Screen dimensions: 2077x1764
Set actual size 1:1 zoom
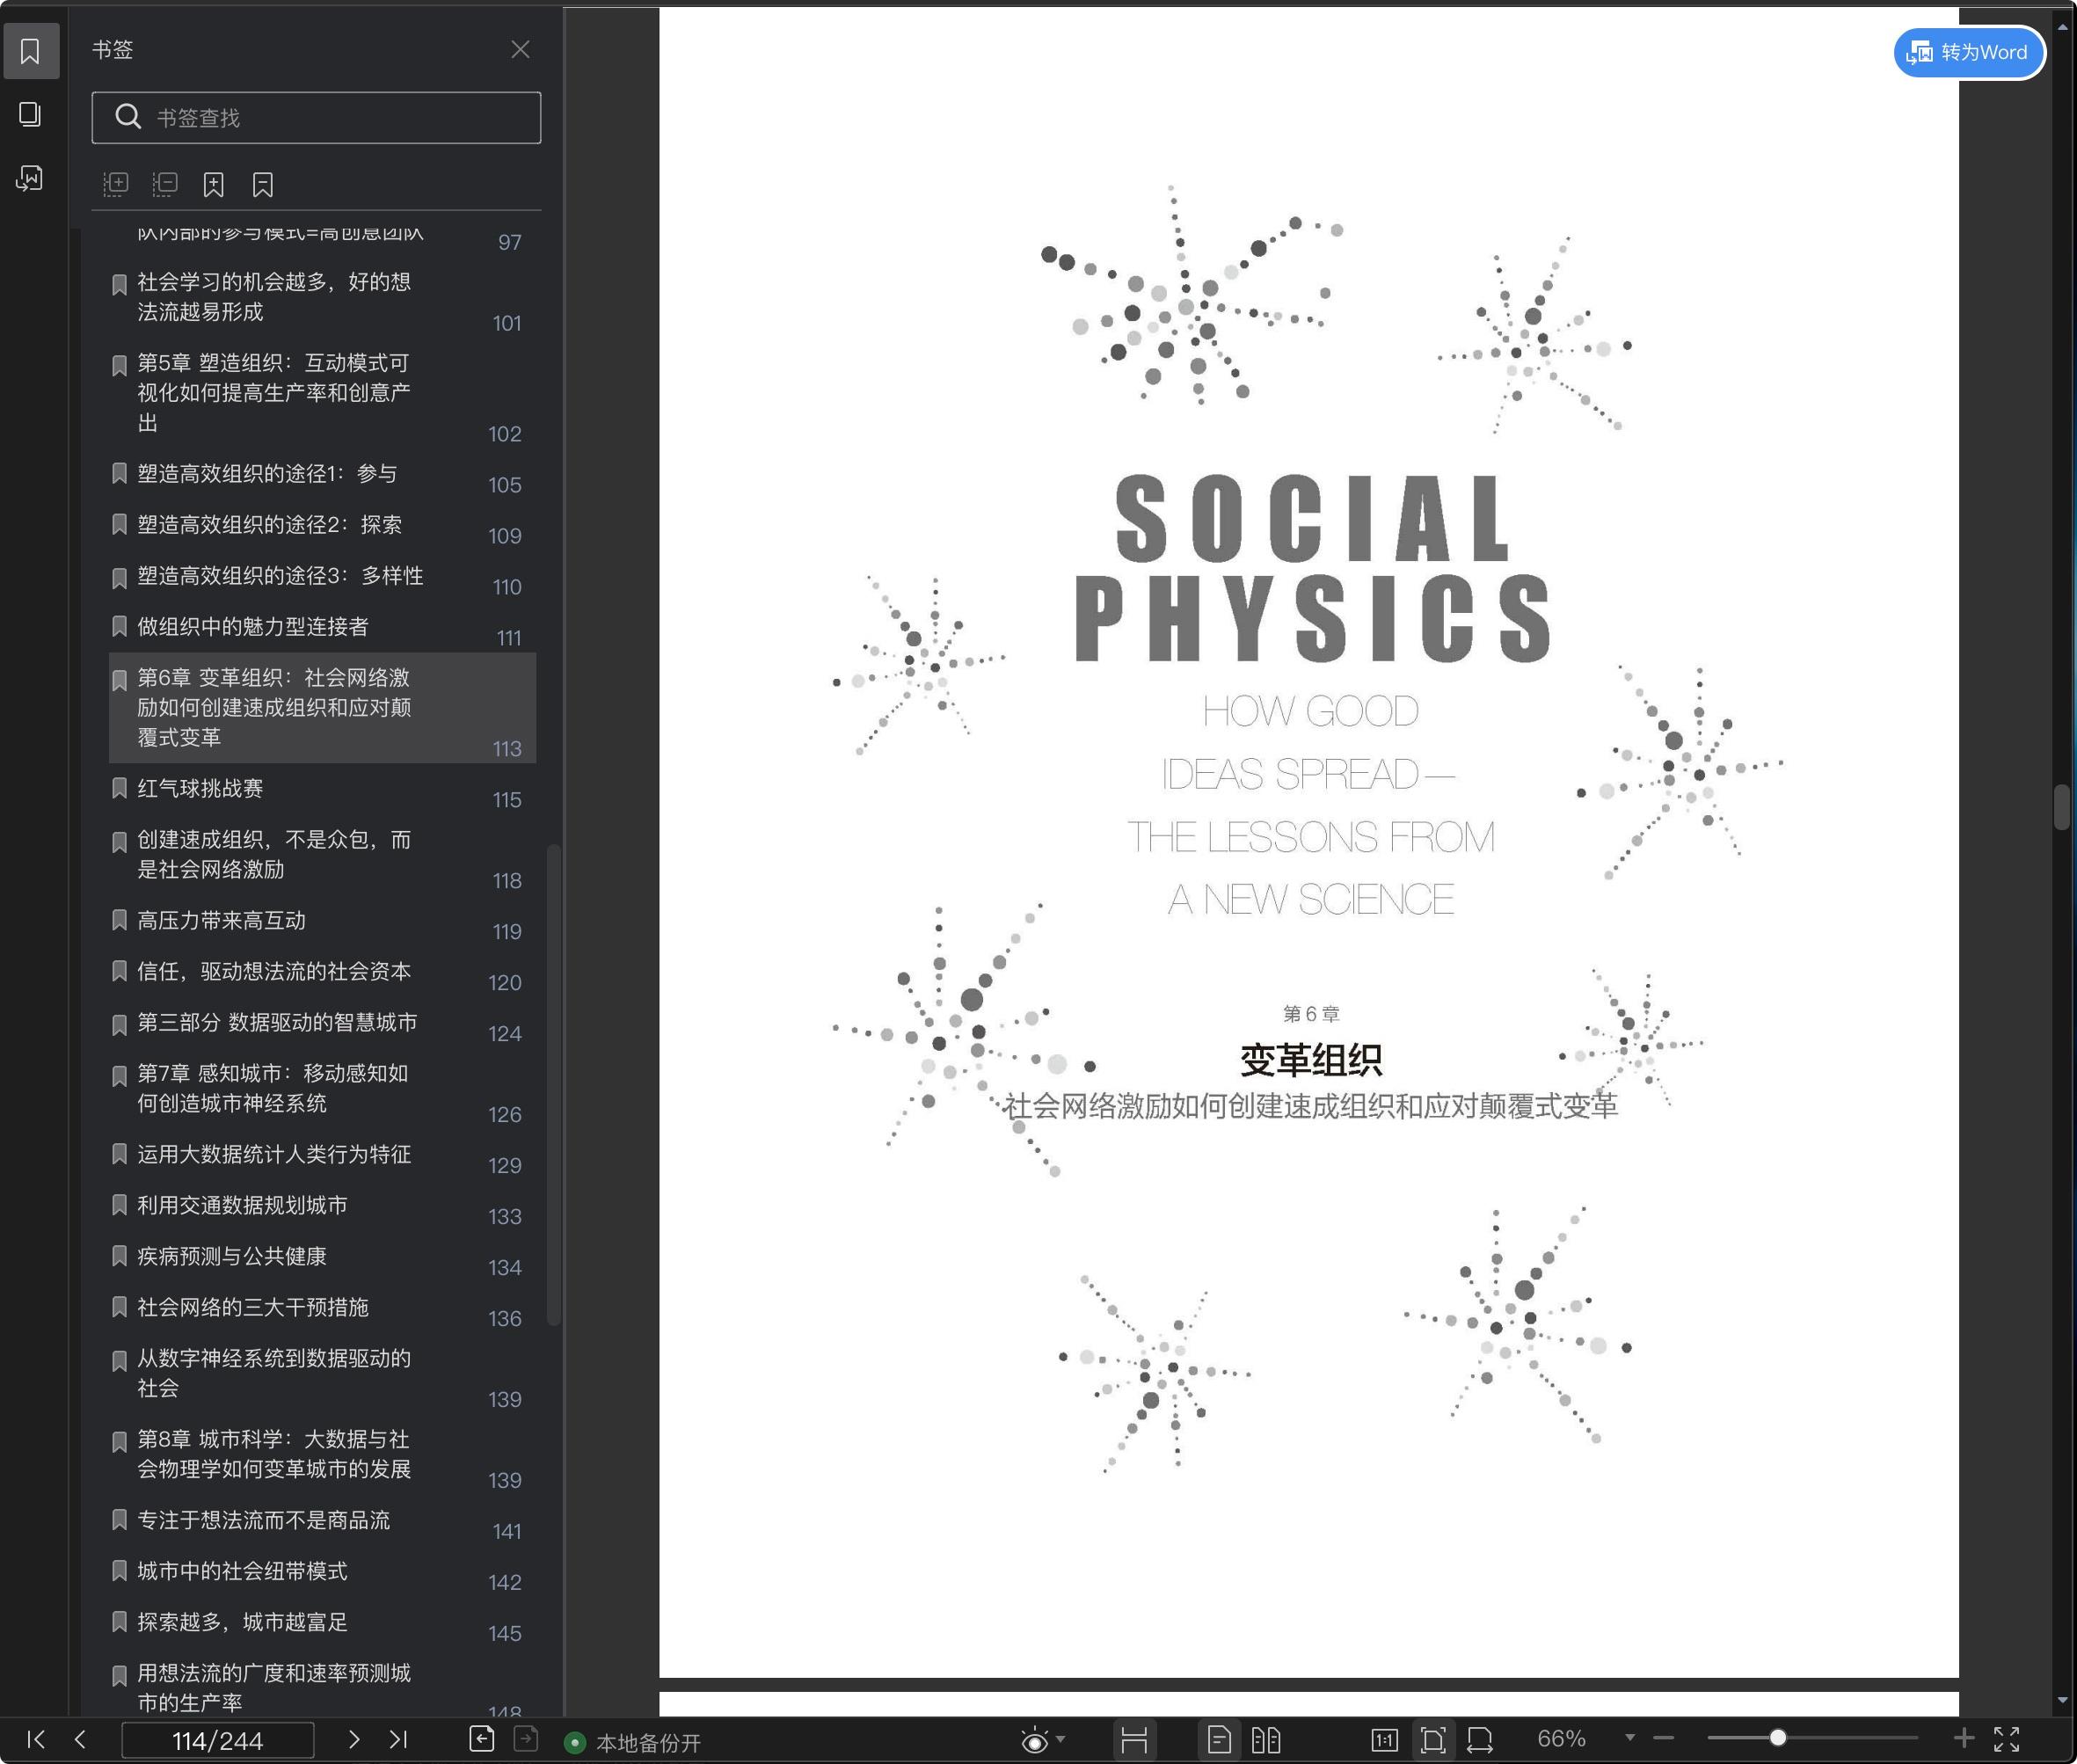[x=1384, y=1740]
